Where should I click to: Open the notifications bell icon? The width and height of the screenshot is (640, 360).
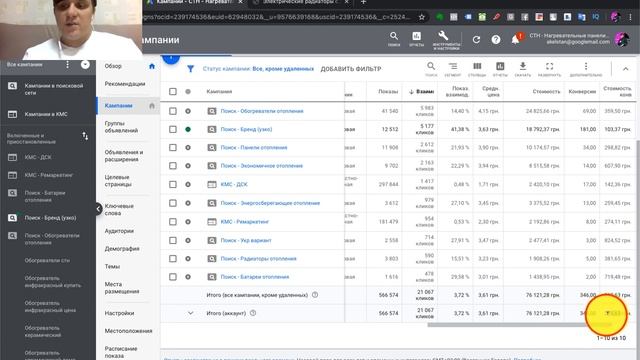(x=516, y=40)
